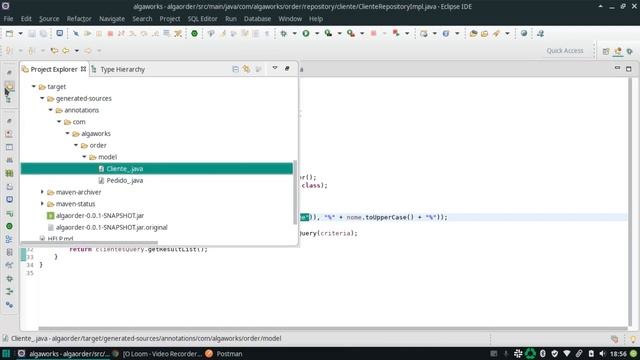Click the New file wizard icon in toolbar
Viewport: 640px width, 360px height.
pyautogui.click(x=9, y=33)
